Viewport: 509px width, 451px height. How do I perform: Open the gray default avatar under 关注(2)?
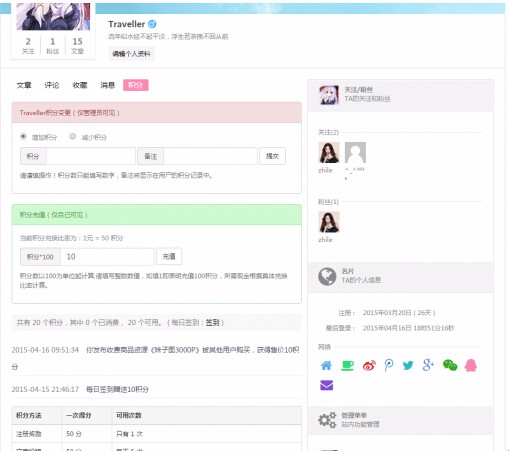click(x=355, y=152)
